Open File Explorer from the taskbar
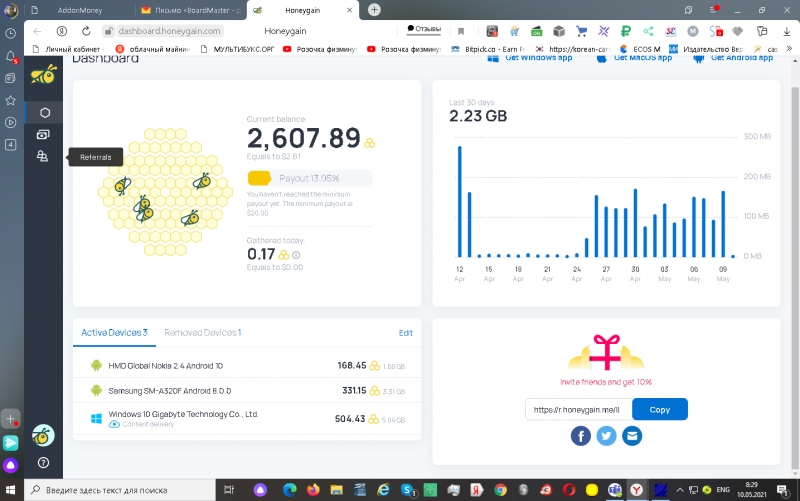800x501 pixels. click(336, 490)
